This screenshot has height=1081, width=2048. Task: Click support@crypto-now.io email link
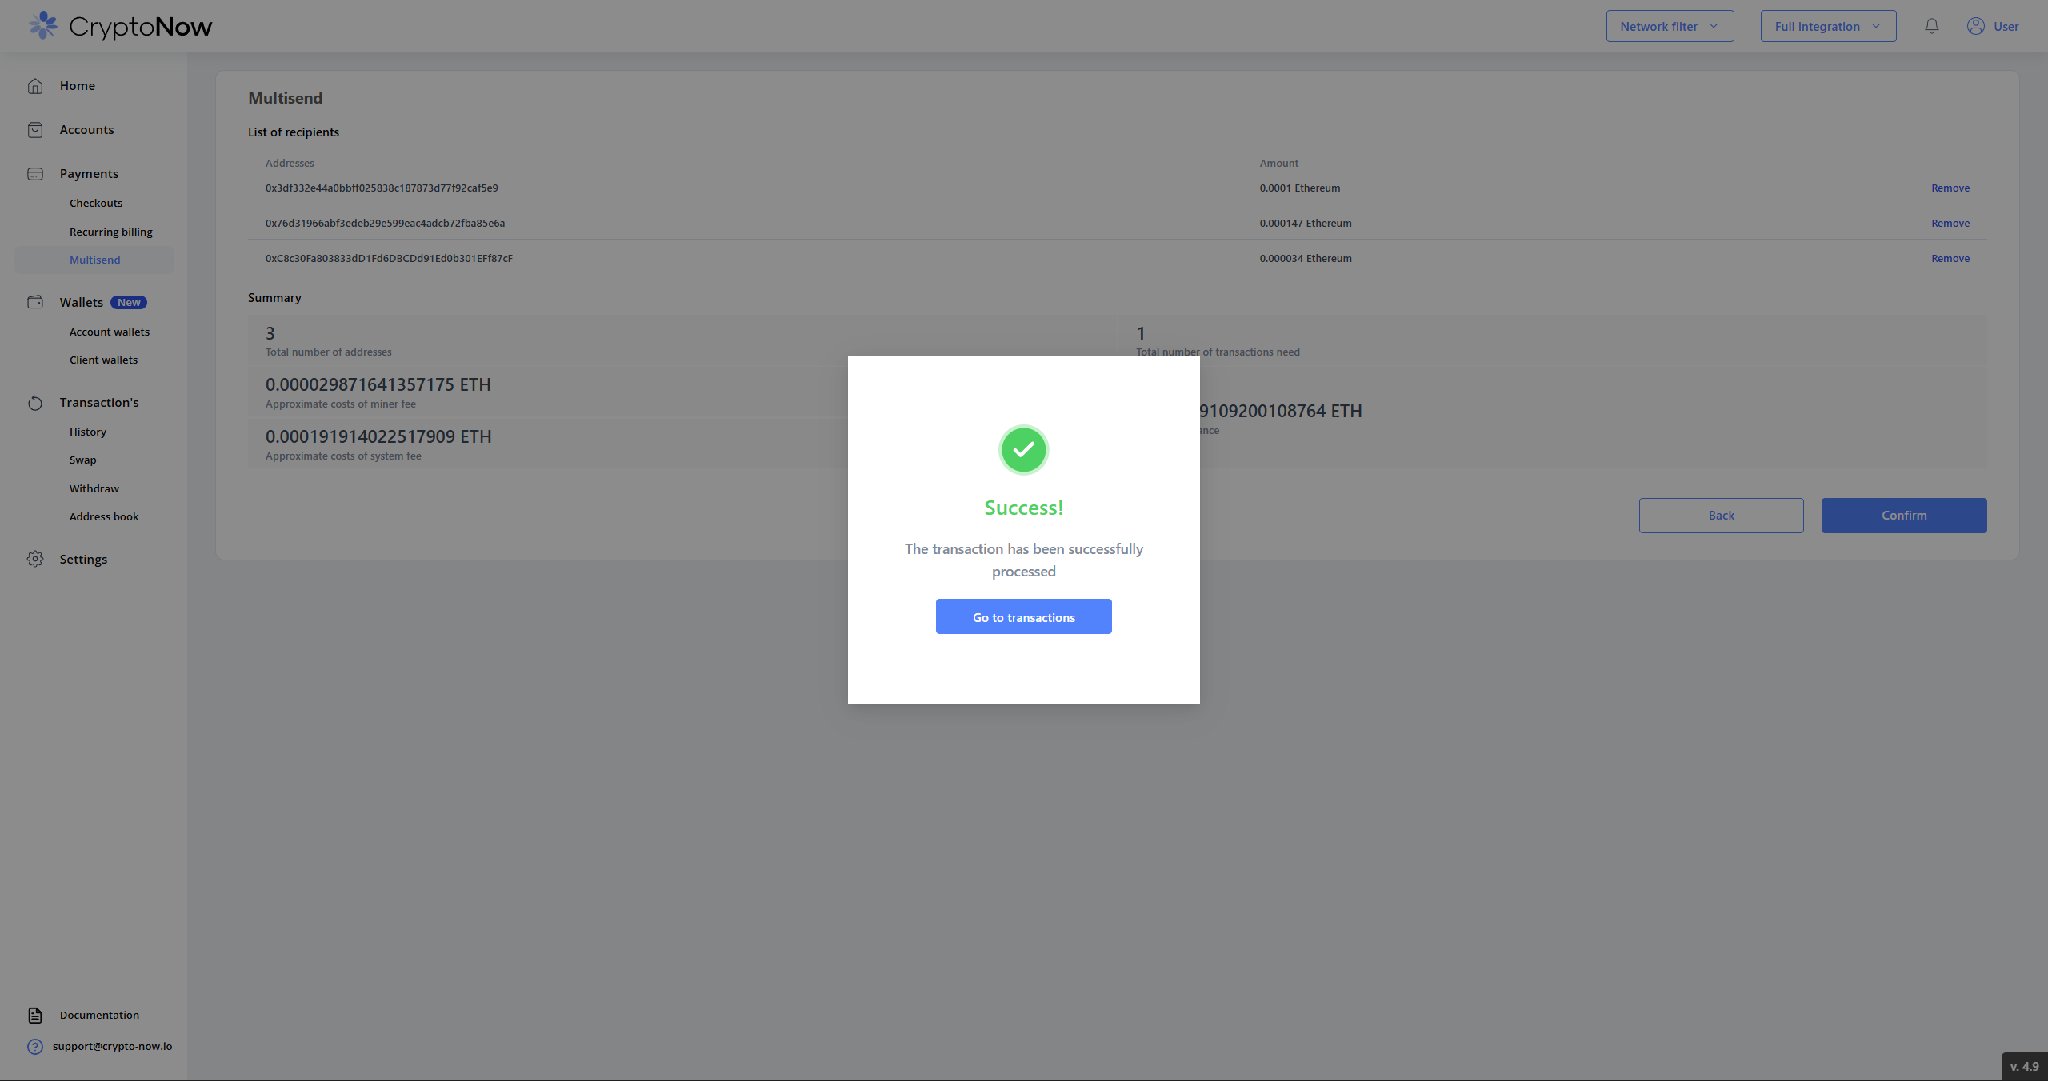point(112,1046)
